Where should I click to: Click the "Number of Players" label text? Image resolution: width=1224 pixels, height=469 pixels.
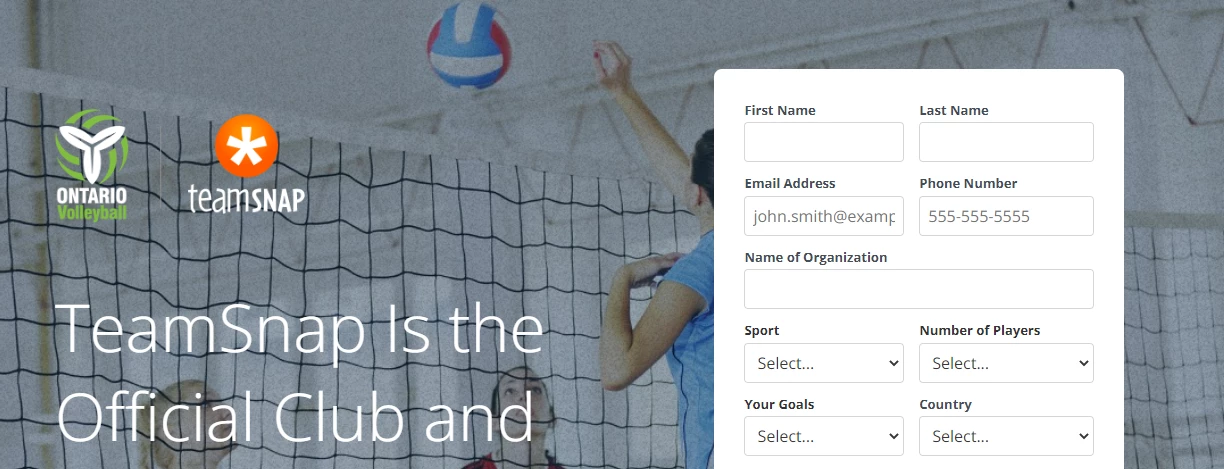(x=980, y=331)
